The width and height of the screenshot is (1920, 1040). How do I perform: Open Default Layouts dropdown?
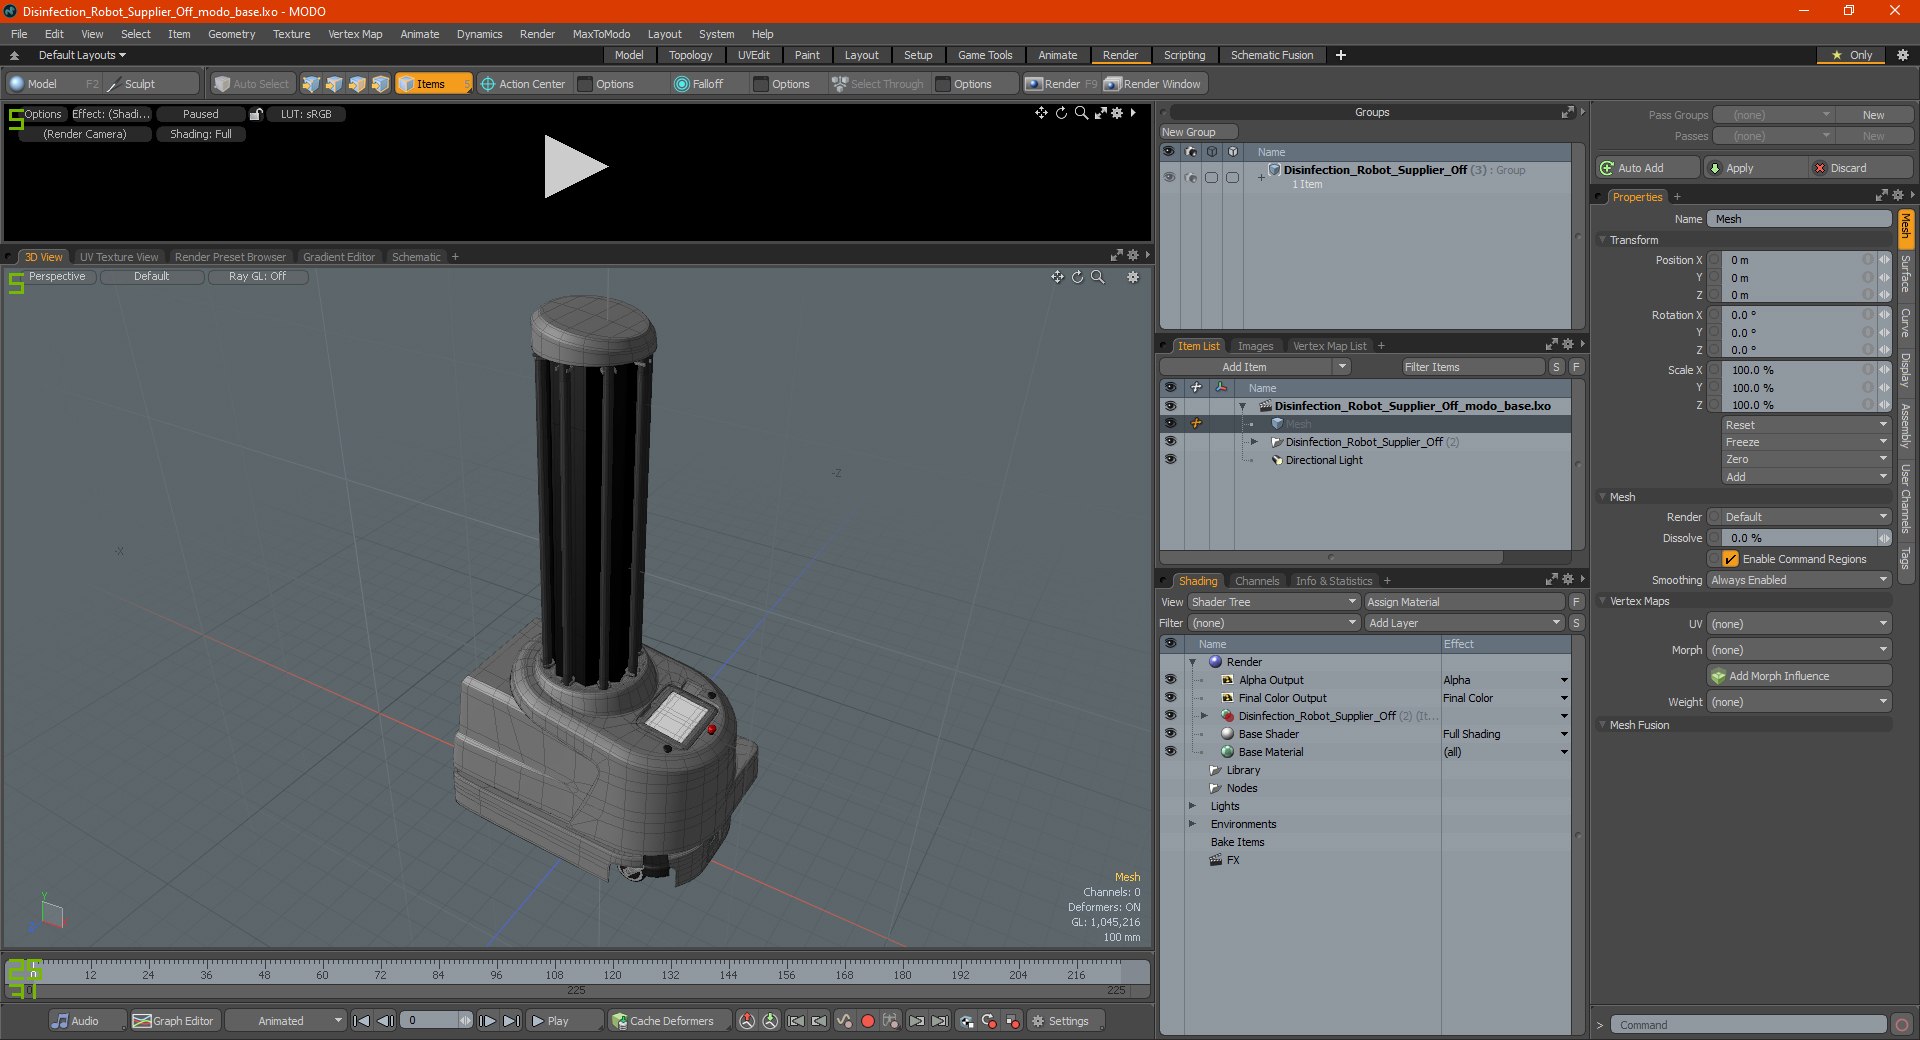pyautogui.click(x=82, y=55)
